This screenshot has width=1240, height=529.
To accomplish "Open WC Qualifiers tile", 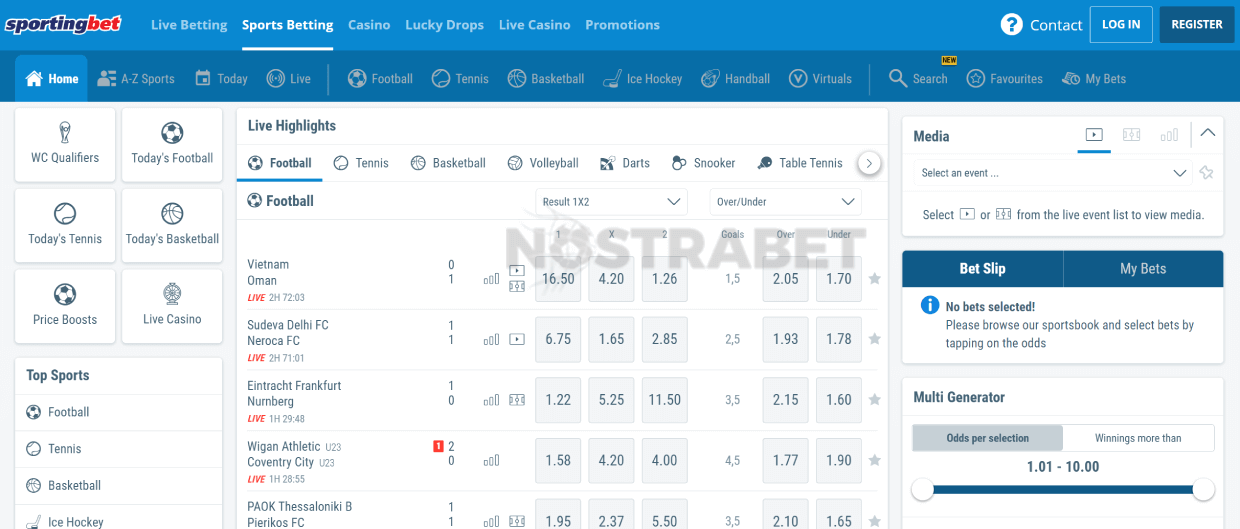I will tap(65, 145).
